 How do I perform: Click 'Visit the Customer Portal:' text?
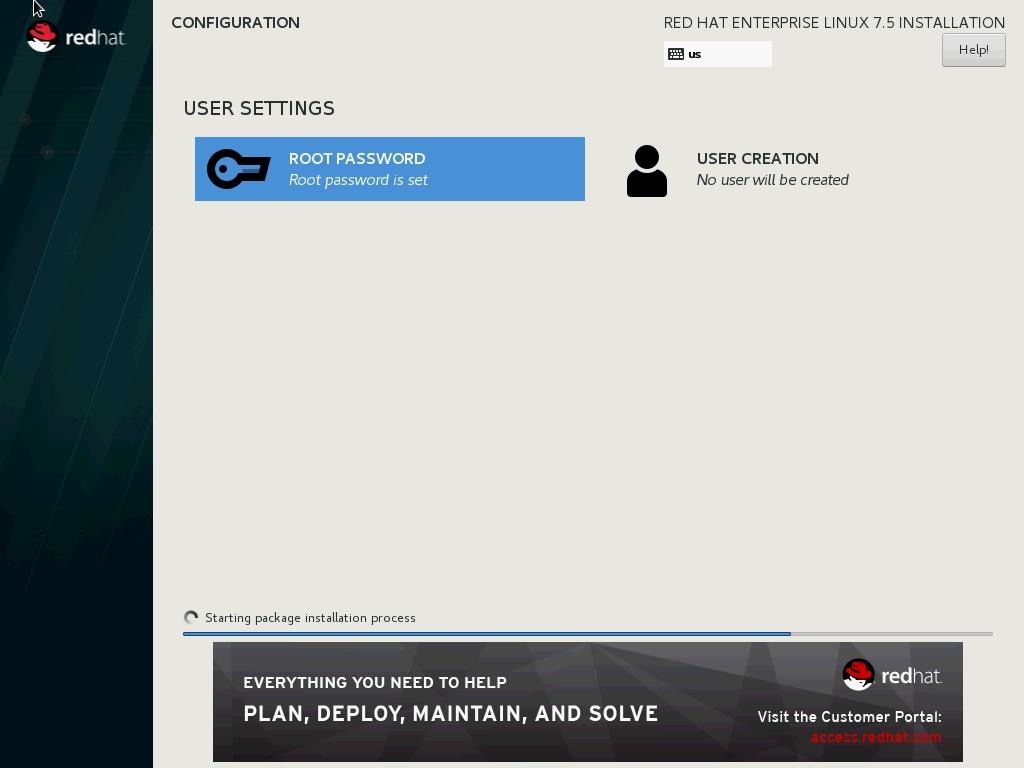pos(850,716)
